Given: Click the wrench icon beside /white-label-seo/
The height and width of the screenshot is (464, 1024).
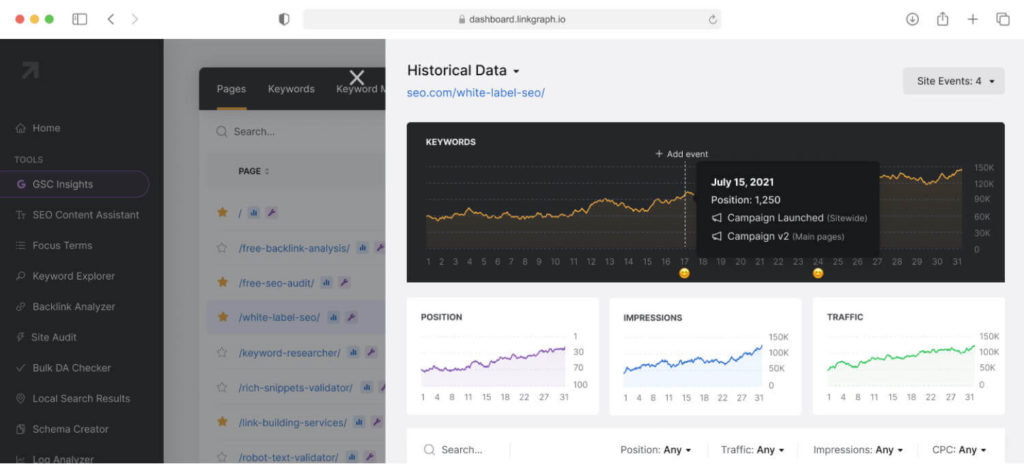Looking at the screenshot, I should [351, 318].
